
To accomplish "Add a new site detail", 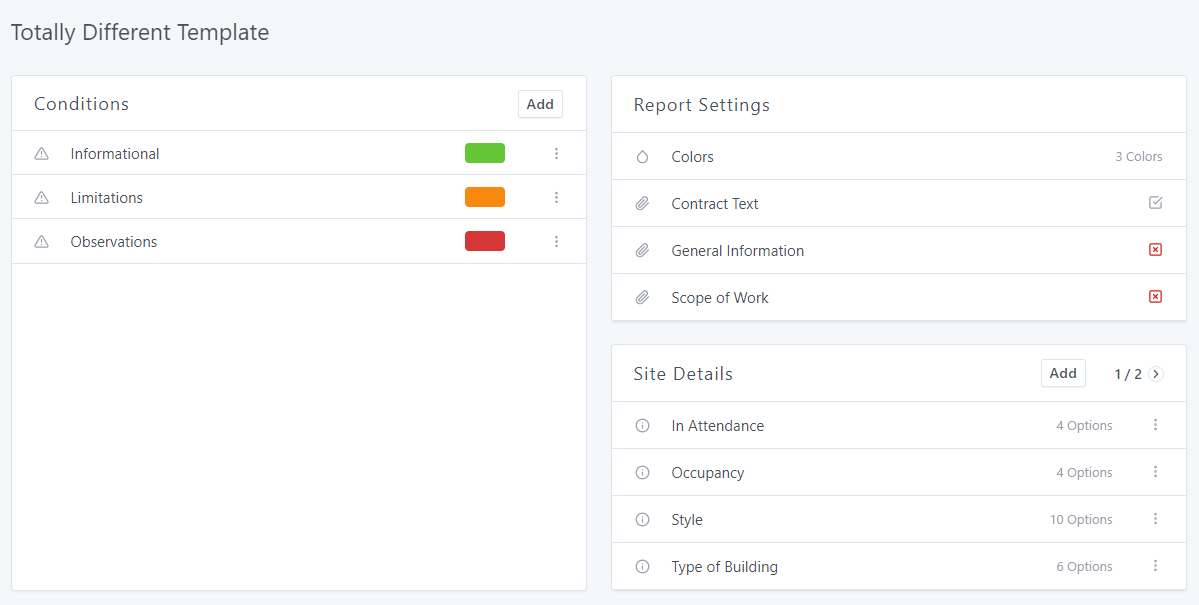I will (1063, 373).
